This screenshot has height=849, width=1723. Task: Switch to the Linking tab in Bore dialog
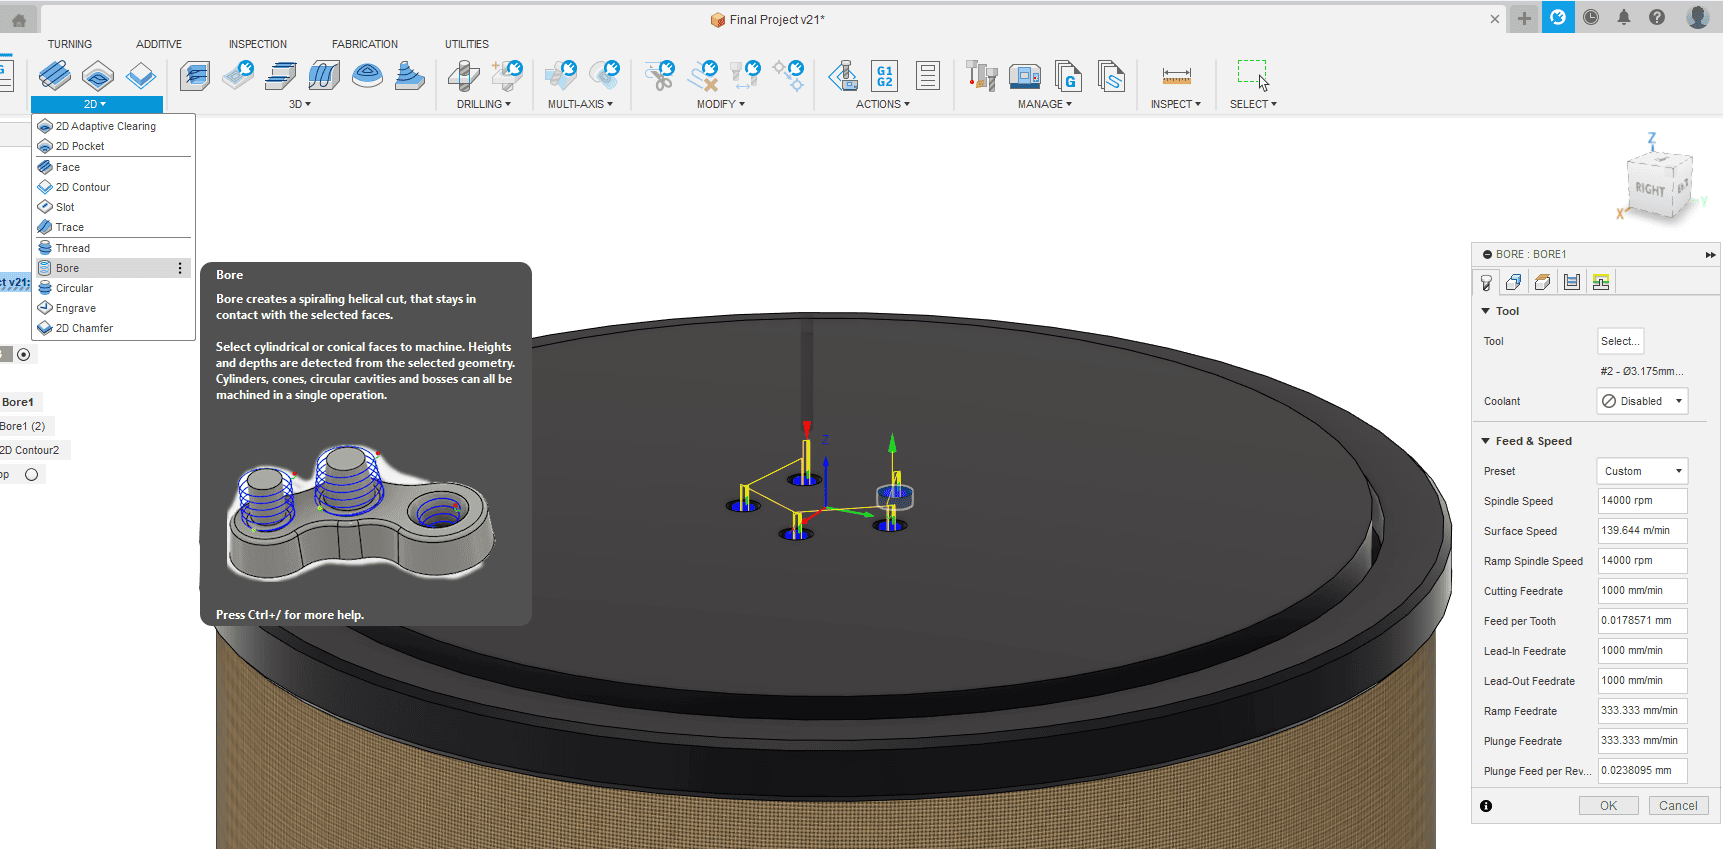(x=1601, y=282)
